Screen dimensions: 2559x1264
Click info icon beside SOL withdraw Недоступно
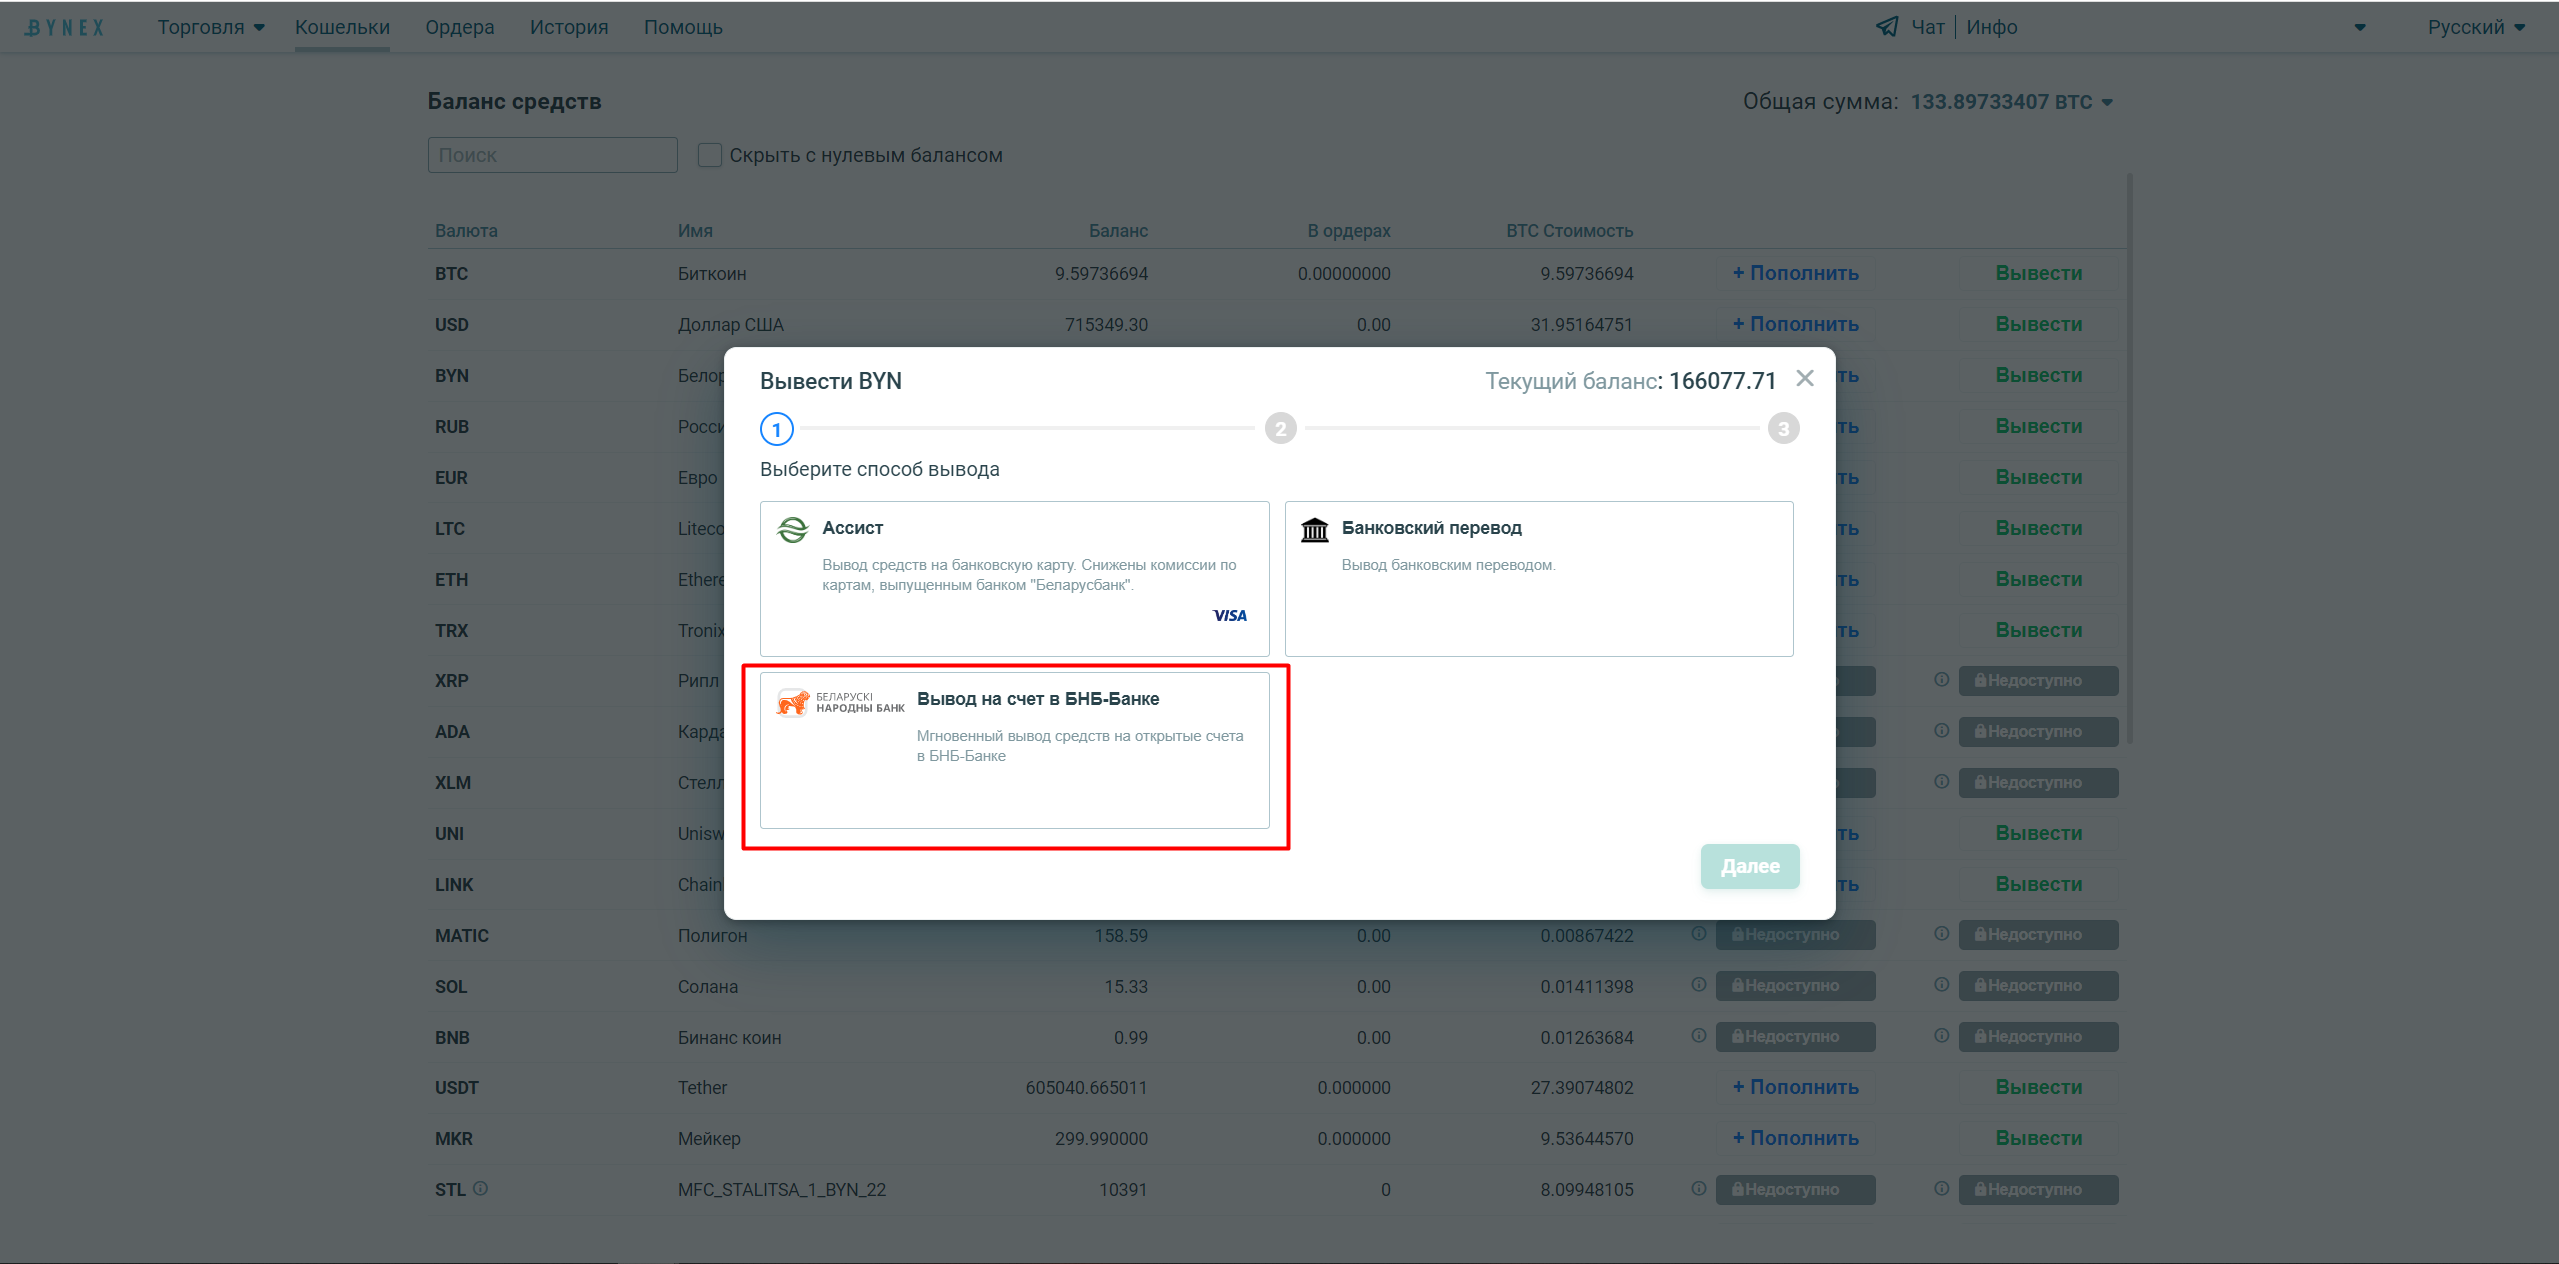pos(1941,984)
